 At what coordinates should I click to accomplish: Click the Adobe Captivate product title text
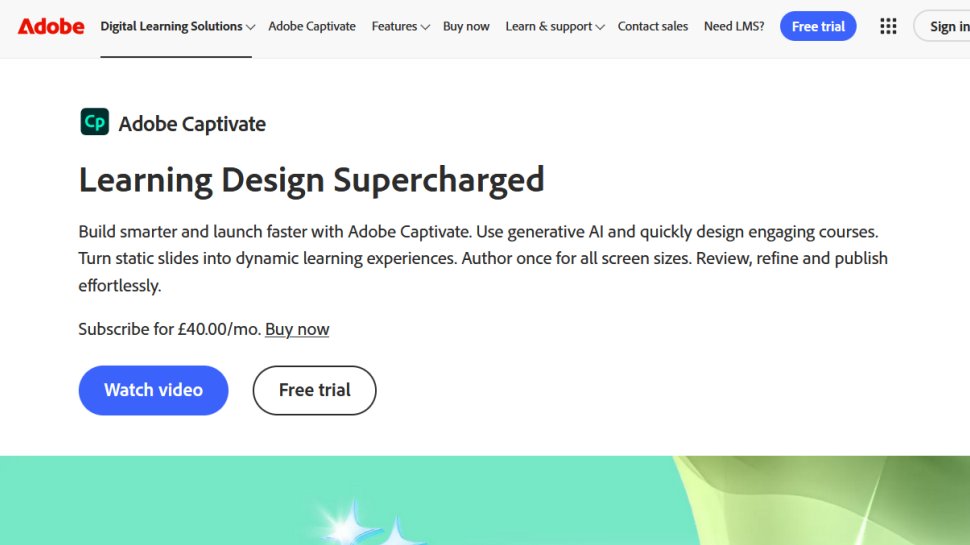192,124
